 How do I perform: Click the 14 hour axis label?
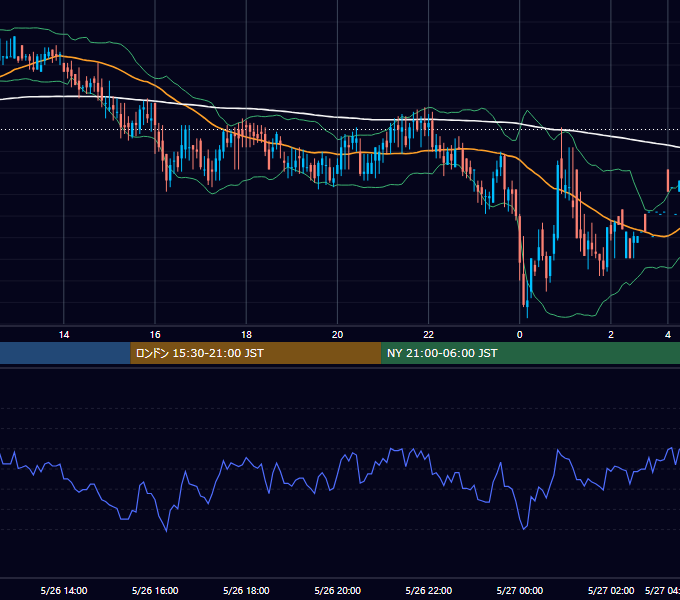coord(64,335)
